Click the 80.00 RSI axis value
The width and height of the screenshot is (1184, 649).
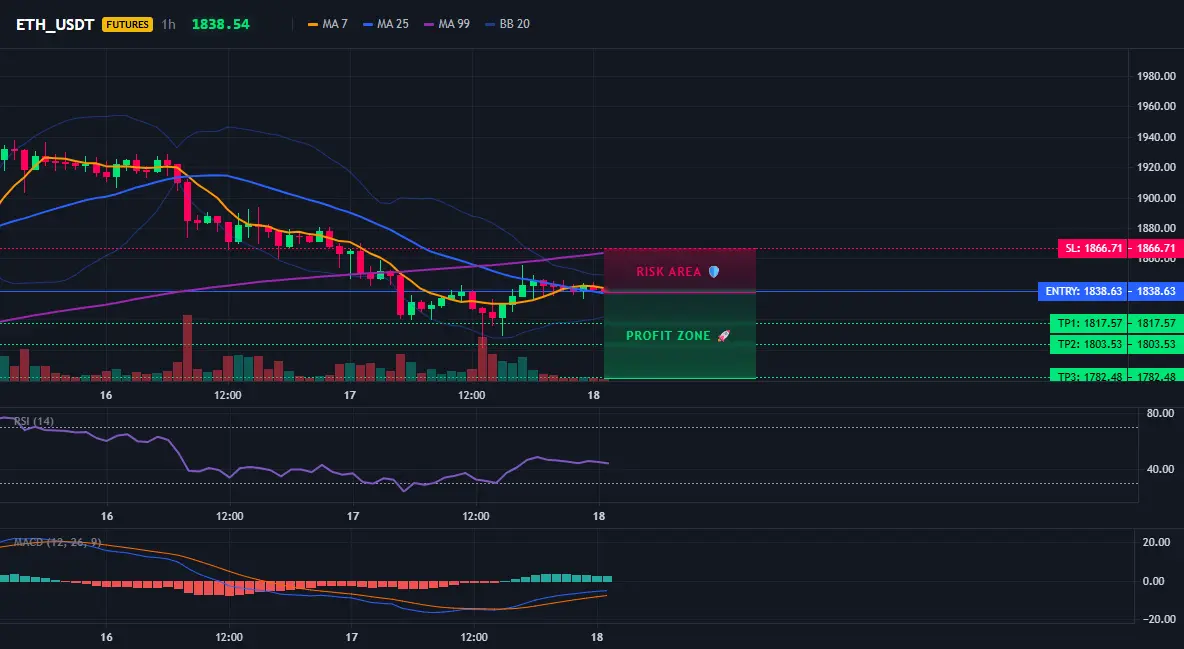[x=1160, y=413]
